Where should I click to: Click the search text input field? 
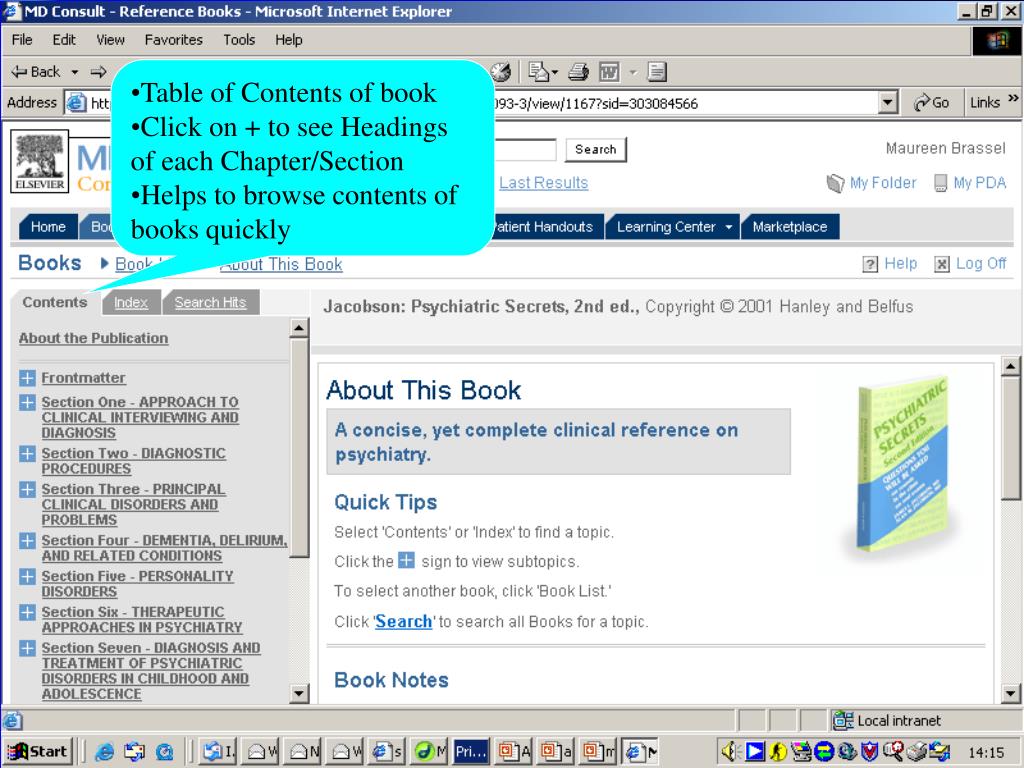[525, 150]
